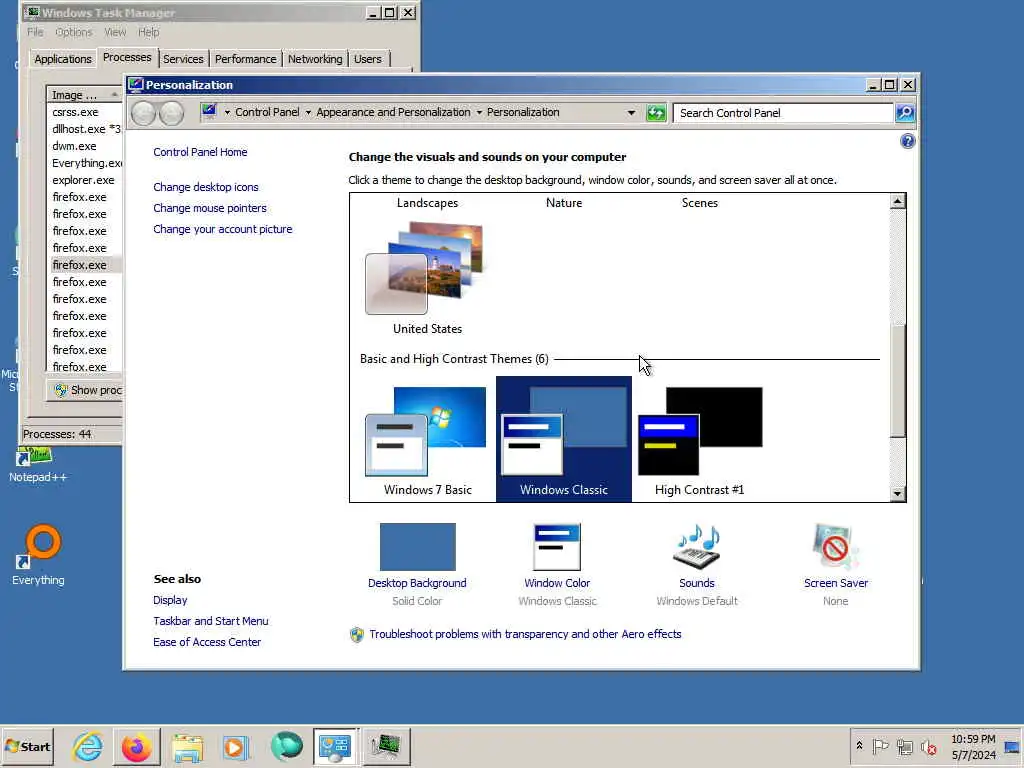Open Windows Explorer folder on taskbar
Viewport: 1024px width, 768px height.
pyautogui.click(x=187, y=746)
